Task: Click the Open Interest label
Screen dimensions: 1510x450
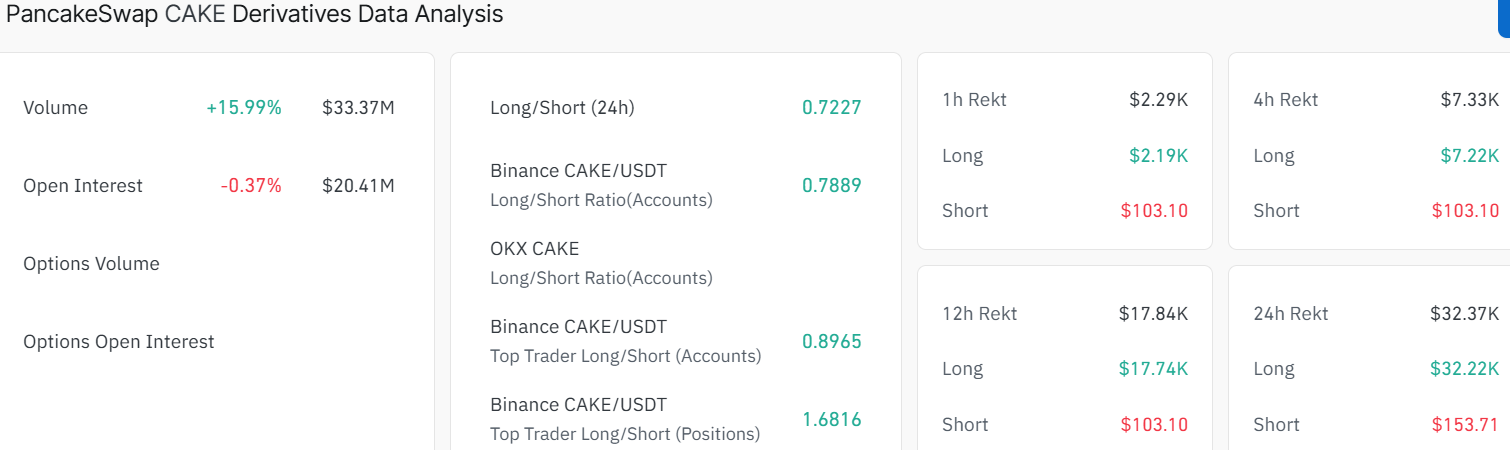Action: [x=83, y=186]
